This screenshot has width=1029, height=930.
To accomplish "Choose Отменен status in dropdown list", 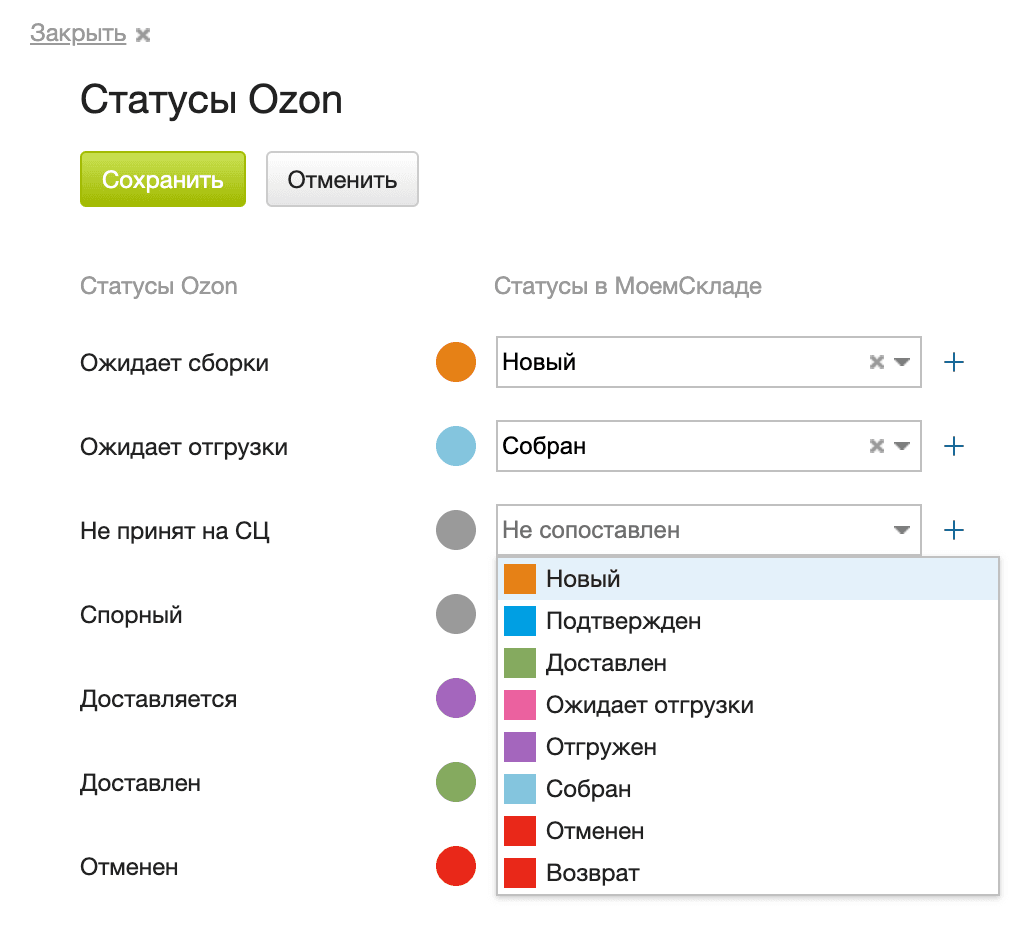I will point(595,831).
